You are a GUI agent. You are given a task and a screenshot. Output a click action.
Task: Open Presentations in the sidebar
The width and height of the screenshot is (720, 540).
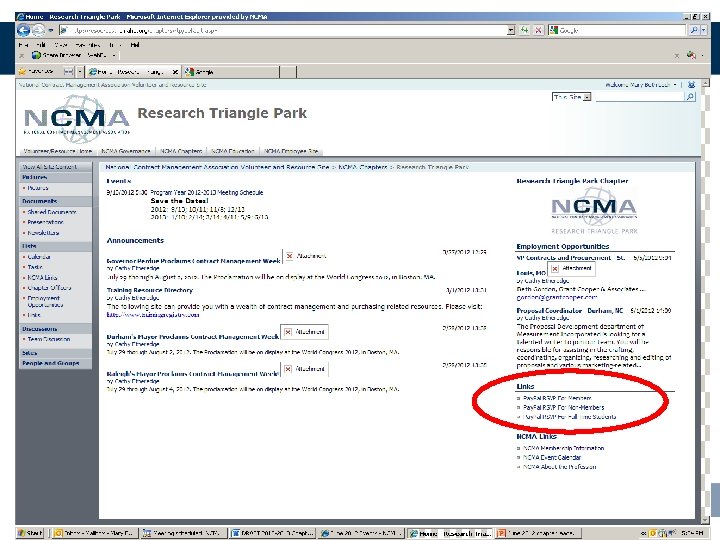click(x=45, y=222)
